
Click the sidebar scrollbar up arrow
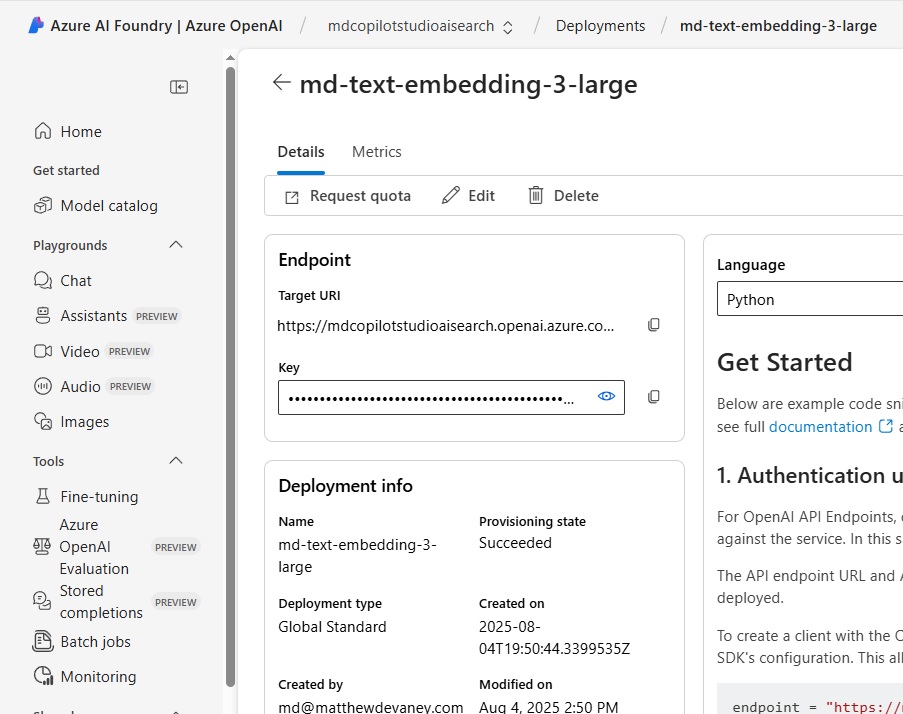(230, 58)
